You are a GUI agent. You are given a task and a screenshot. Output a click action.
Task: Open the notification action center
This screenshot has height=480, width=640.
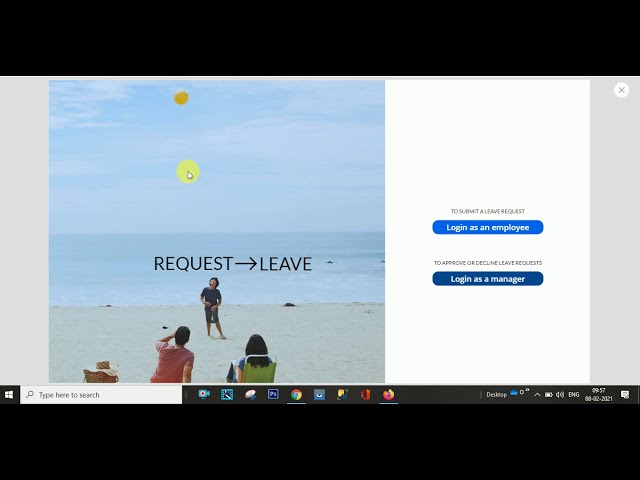[625, 395]
